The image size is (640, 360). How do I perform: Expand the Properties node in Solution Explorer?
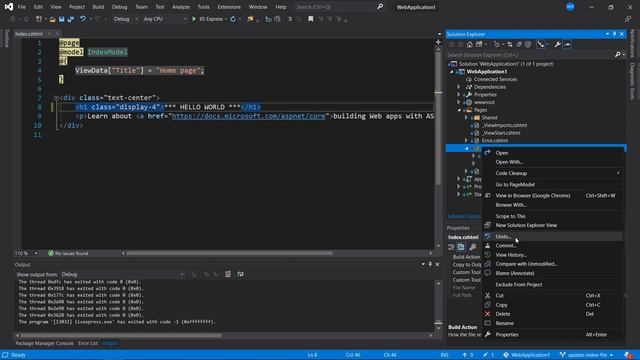(x=458, y=95)
